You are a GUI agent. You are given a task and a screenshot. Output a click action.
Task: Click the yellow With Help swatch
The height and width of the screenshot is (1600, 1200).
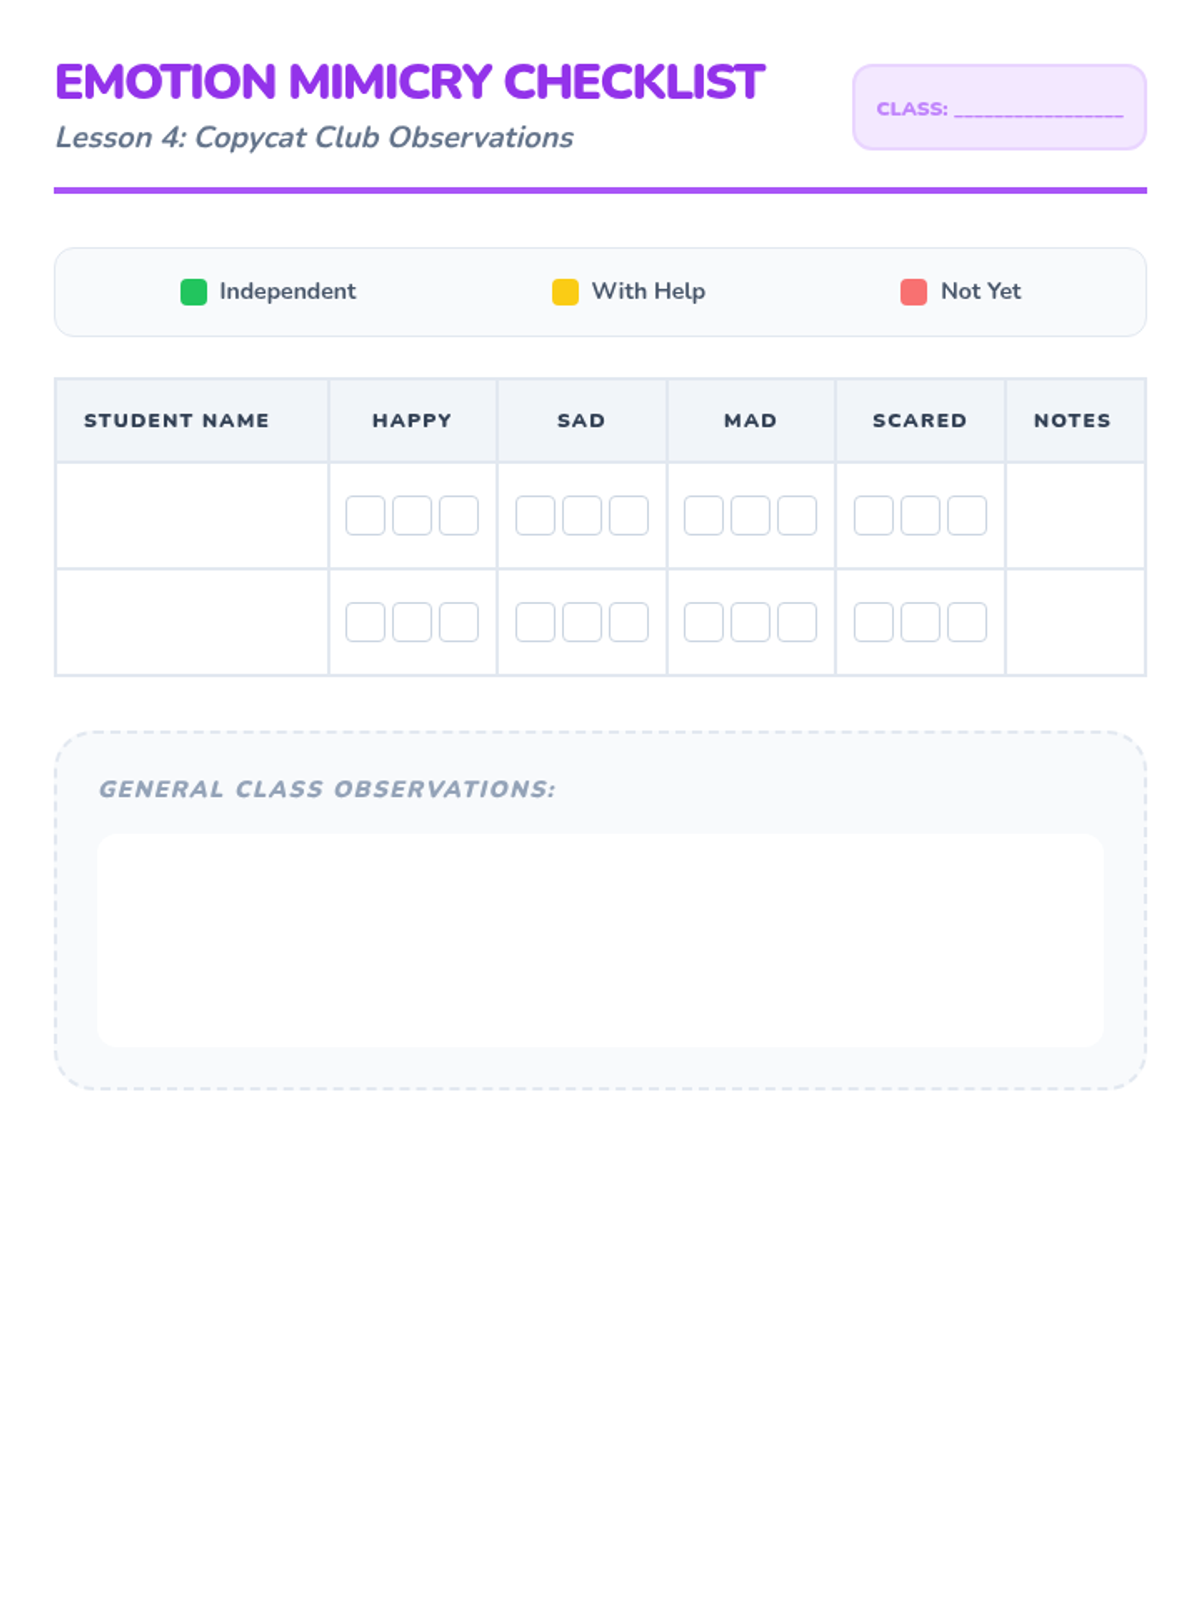click(x=565, y=292)
